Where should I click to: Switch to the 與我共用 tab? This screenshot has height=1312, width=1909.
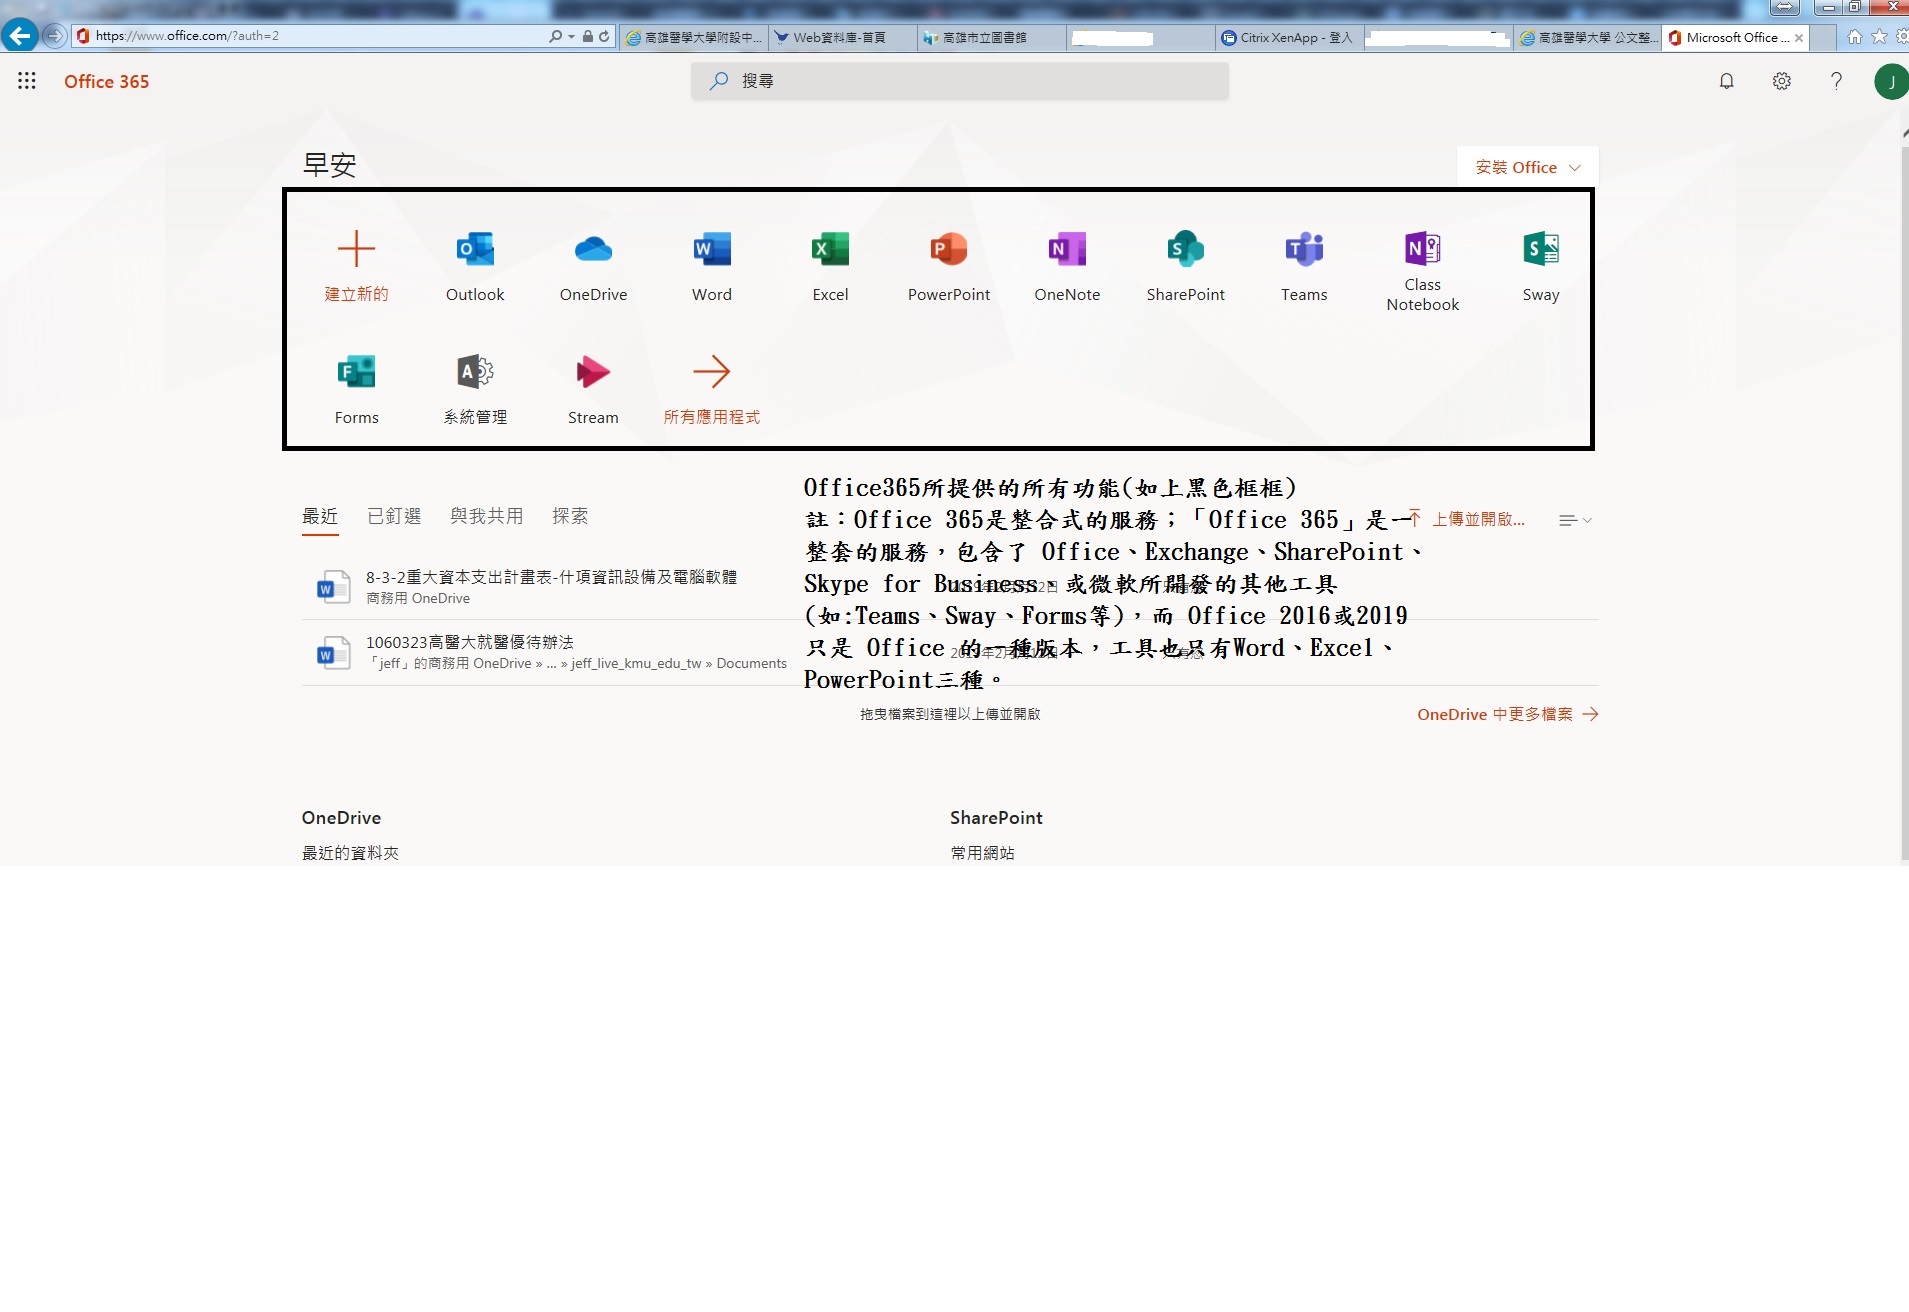pos(487,516)
